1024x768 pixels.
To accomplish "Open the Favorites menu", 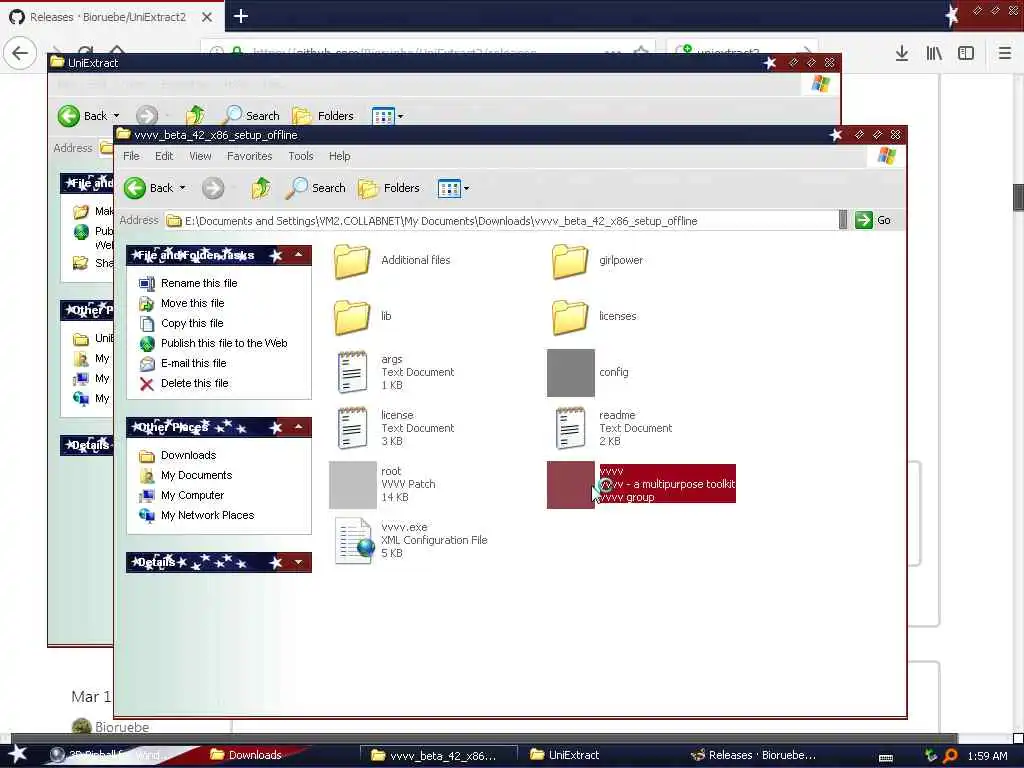I will coord(249,156).
